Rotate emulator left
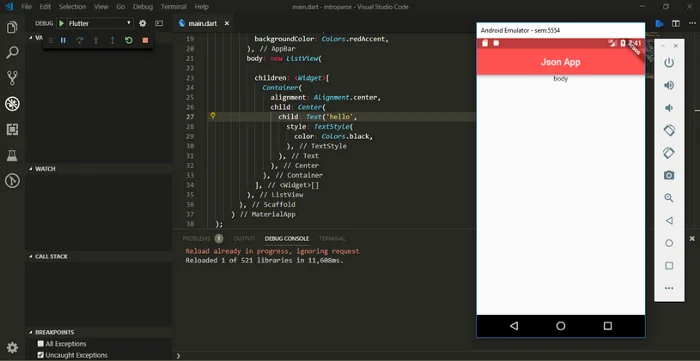The width and height of the screenshot is (700, 361). [x=669, y=130]
